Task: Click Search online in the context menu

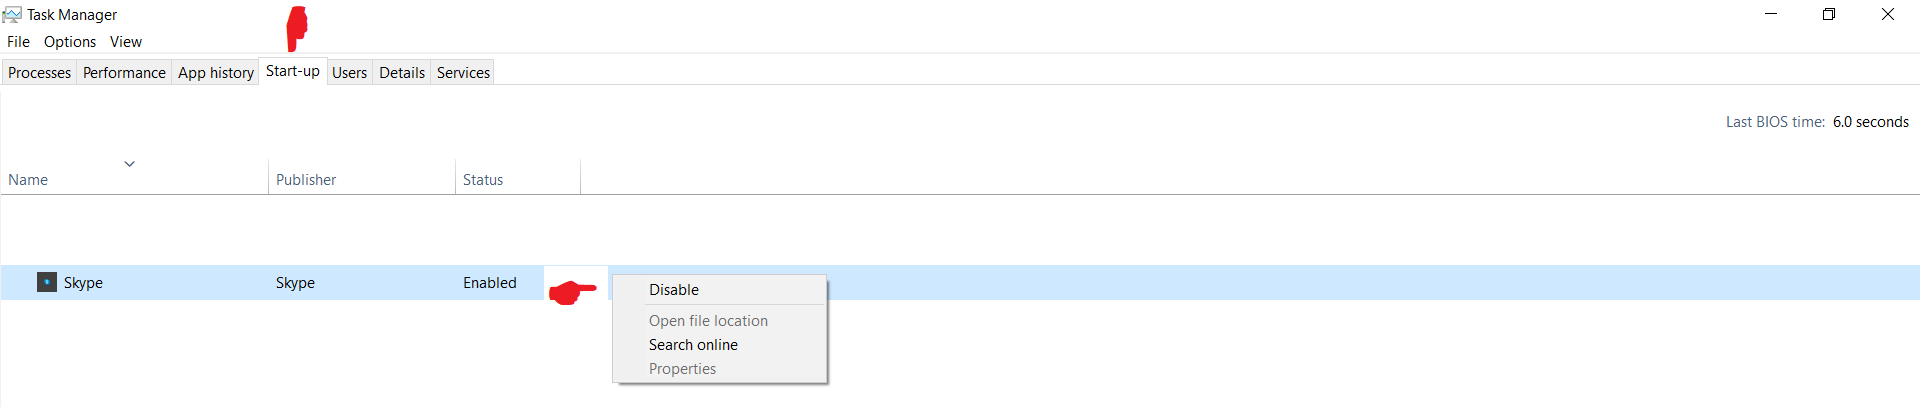Action: tap(693, 344)
